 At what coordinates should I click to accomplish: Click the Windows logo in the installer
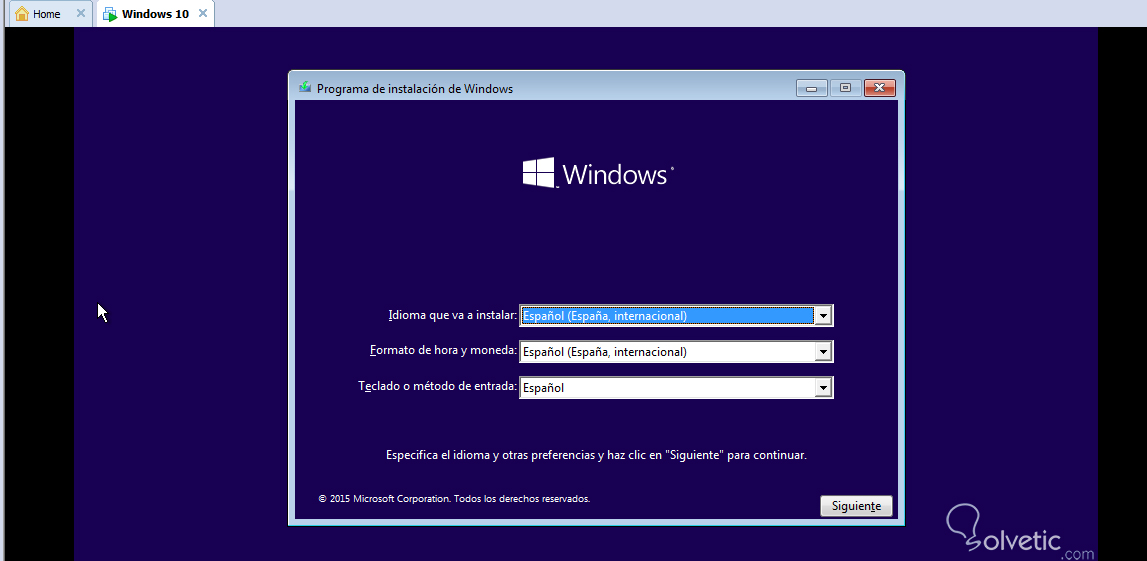[x=598, y=173]
